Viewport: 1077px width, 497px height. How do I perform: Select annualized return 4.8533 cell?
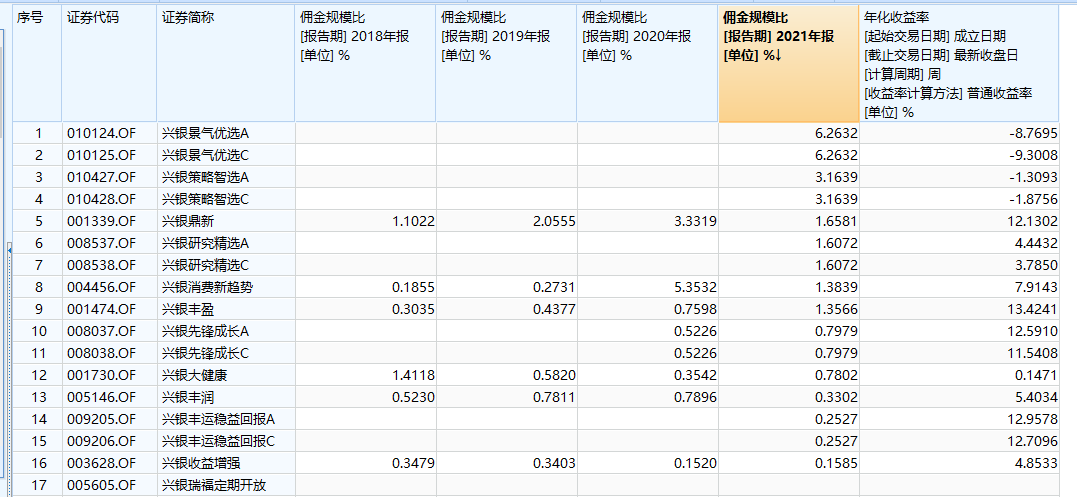click(960, 463)
